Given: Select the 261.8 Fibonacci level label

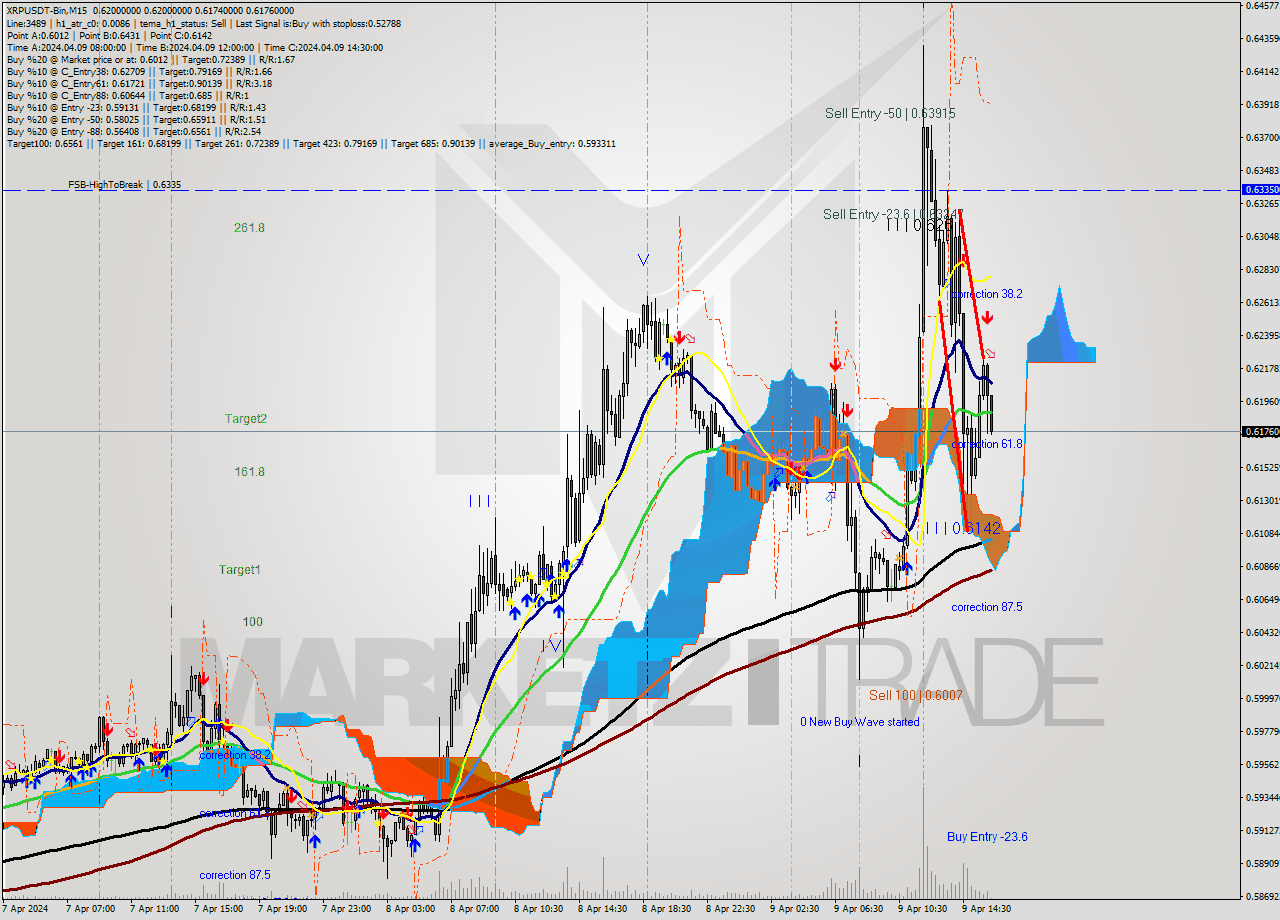Looking at the screenshot, I should 249,228.
